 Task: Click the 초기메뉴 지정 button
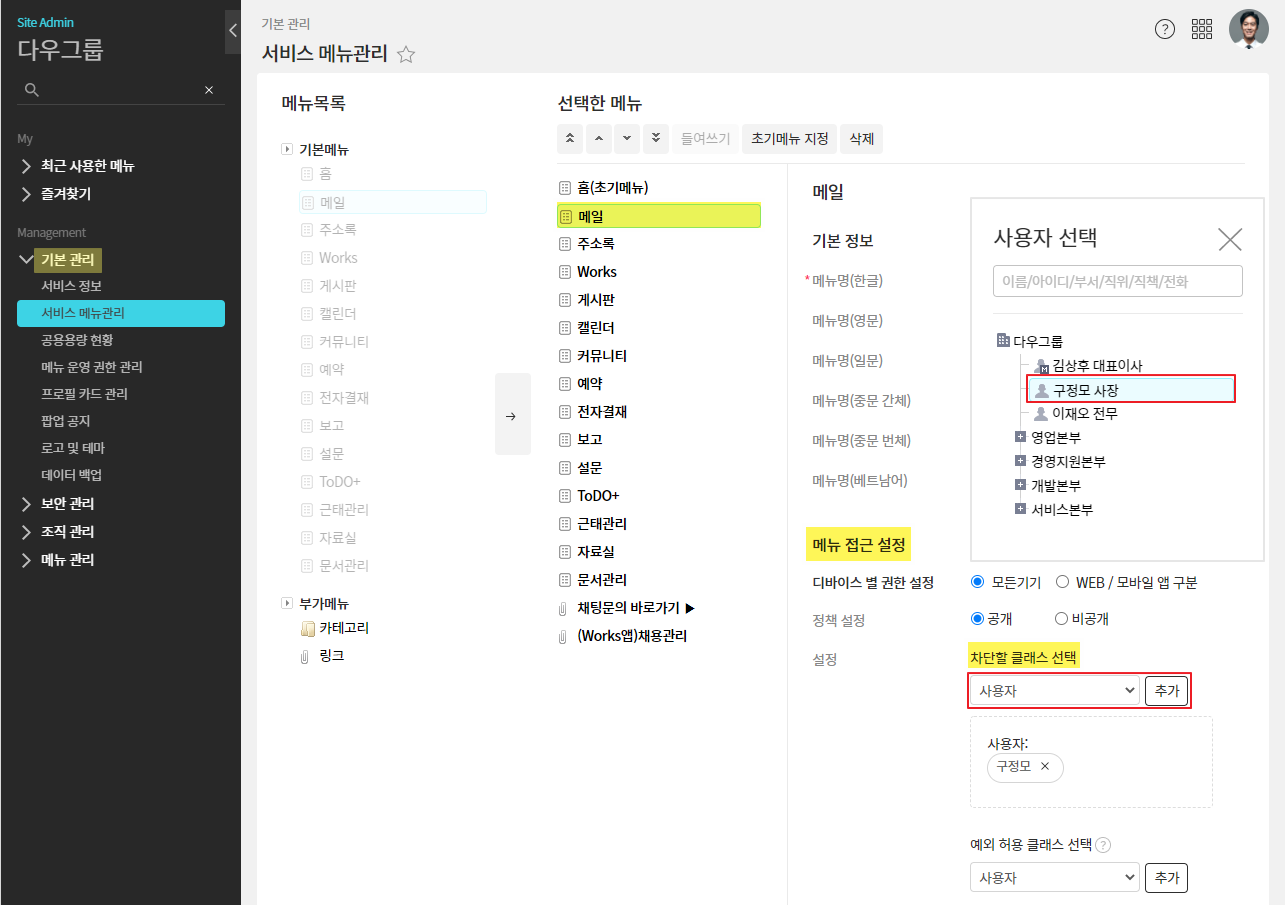tap(790, 138)
